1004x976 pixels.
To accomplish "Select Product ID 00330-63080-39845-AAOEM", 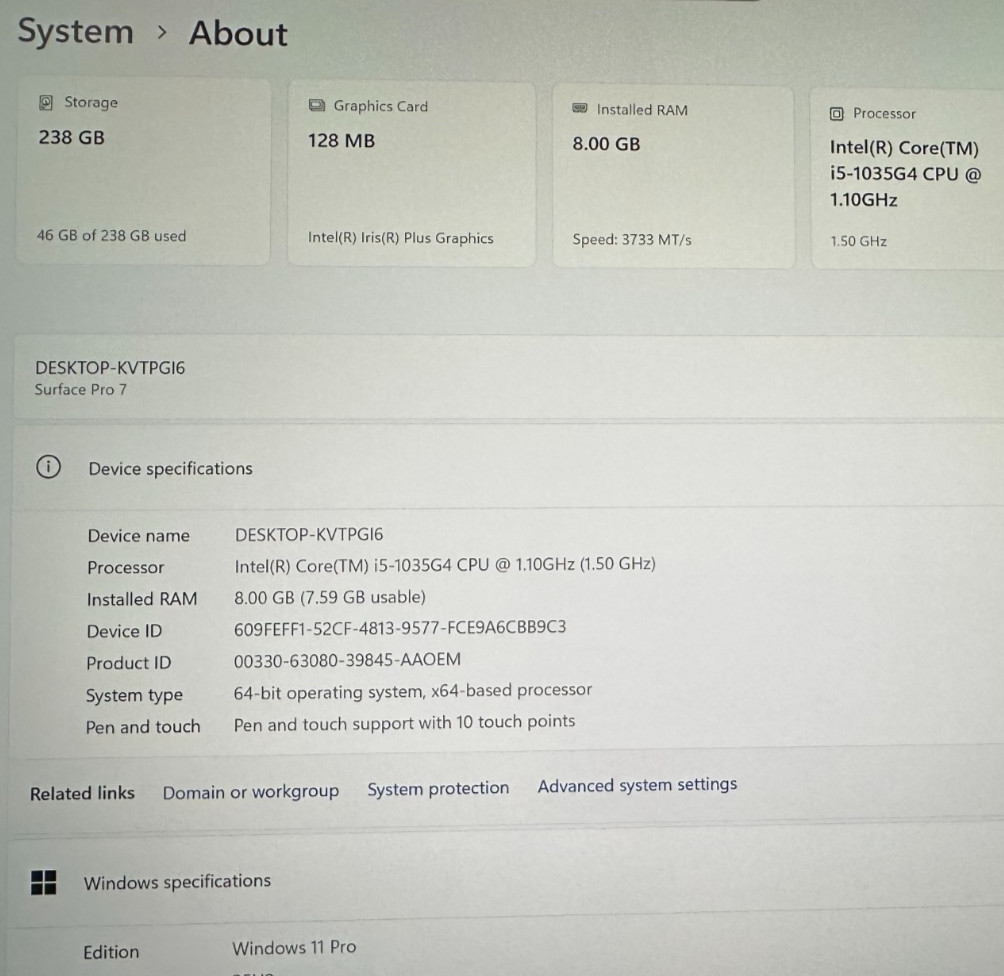I will [347, 660].
